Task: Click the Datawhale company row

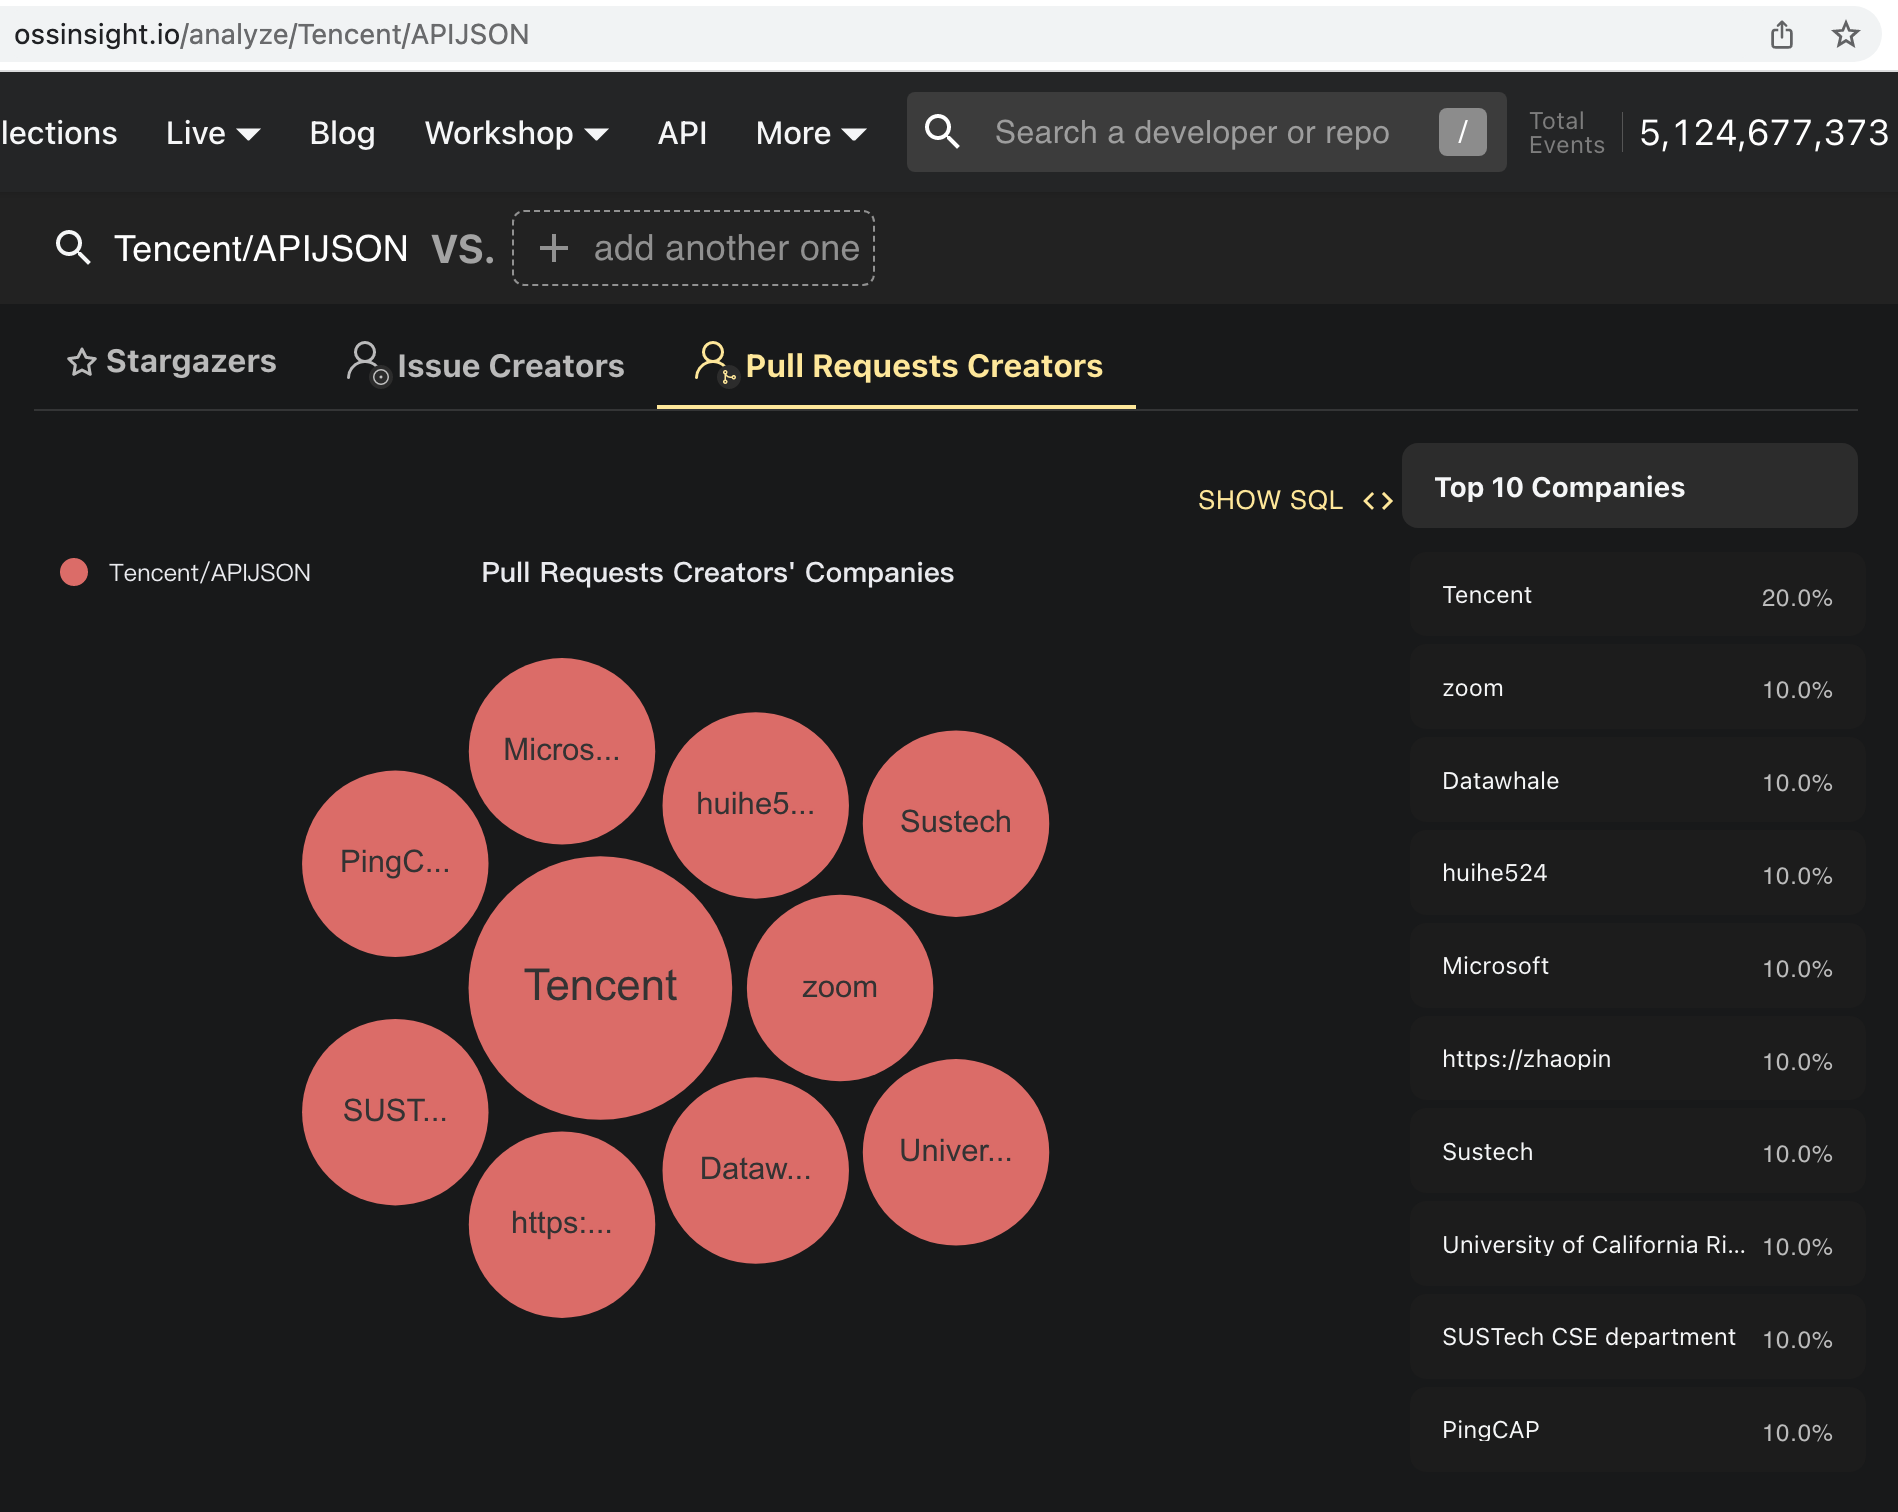Action: pyautogui.click(x=1637, y=781)
